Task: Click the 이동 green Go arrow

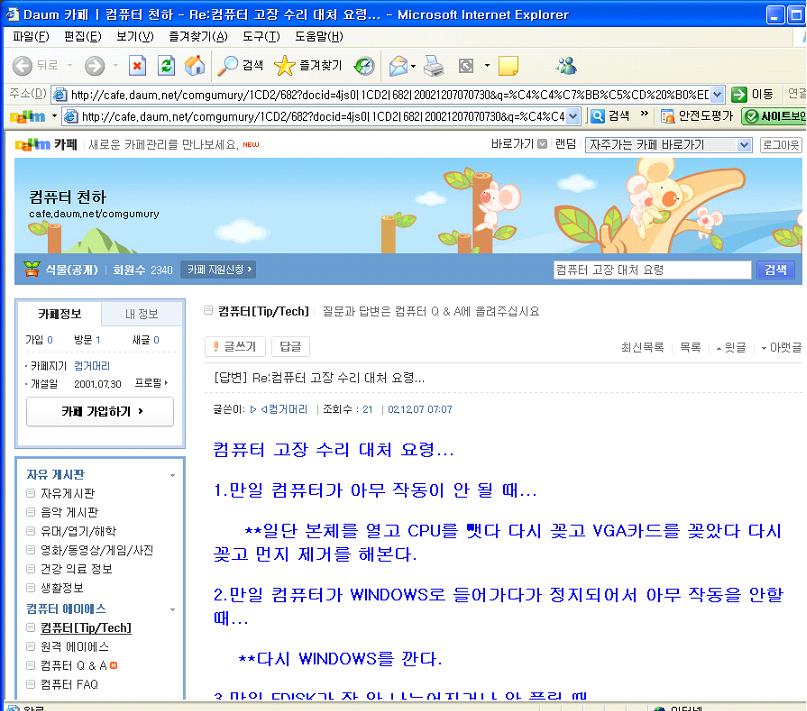Action: coord(739,94)
